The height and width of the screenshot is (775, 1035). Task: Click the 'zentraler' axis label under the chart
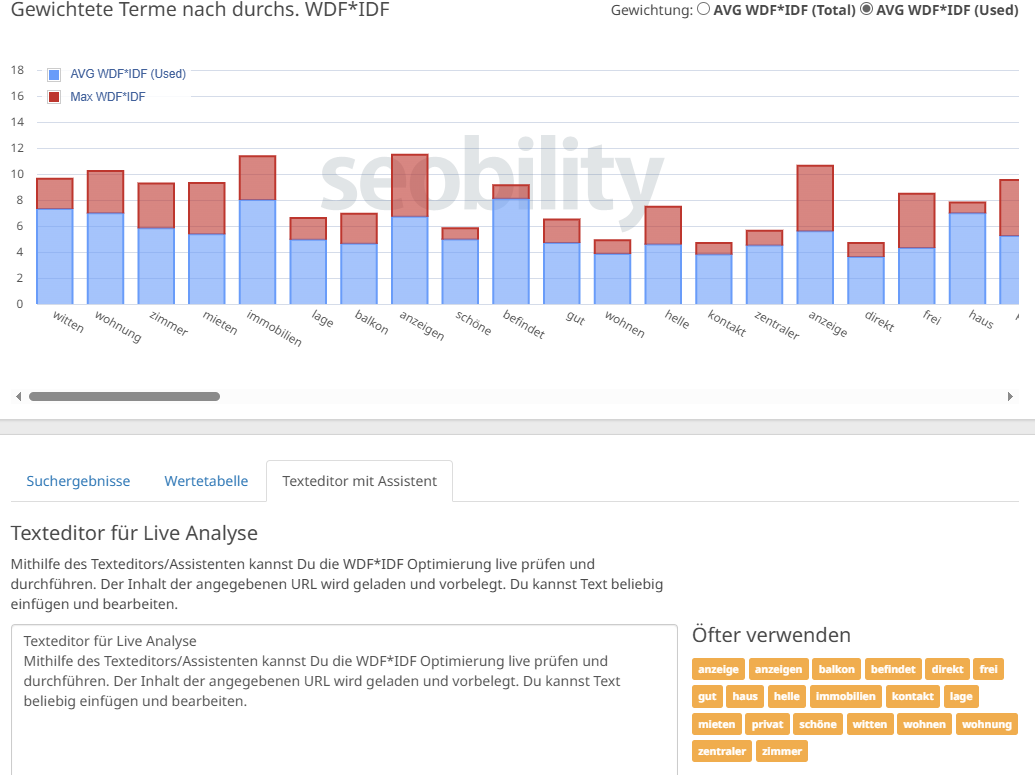pyautogui.click(x=777, y=325)
